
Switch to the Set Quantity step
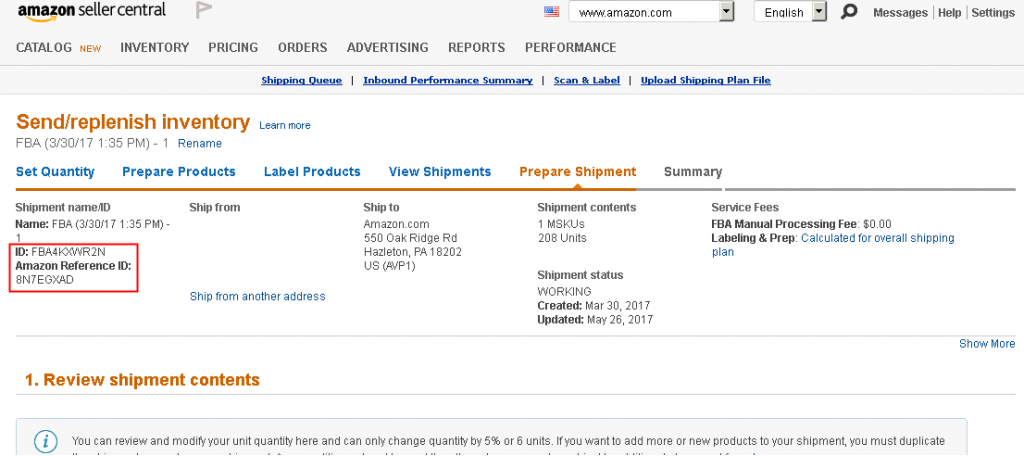click(x=55, y=171)
